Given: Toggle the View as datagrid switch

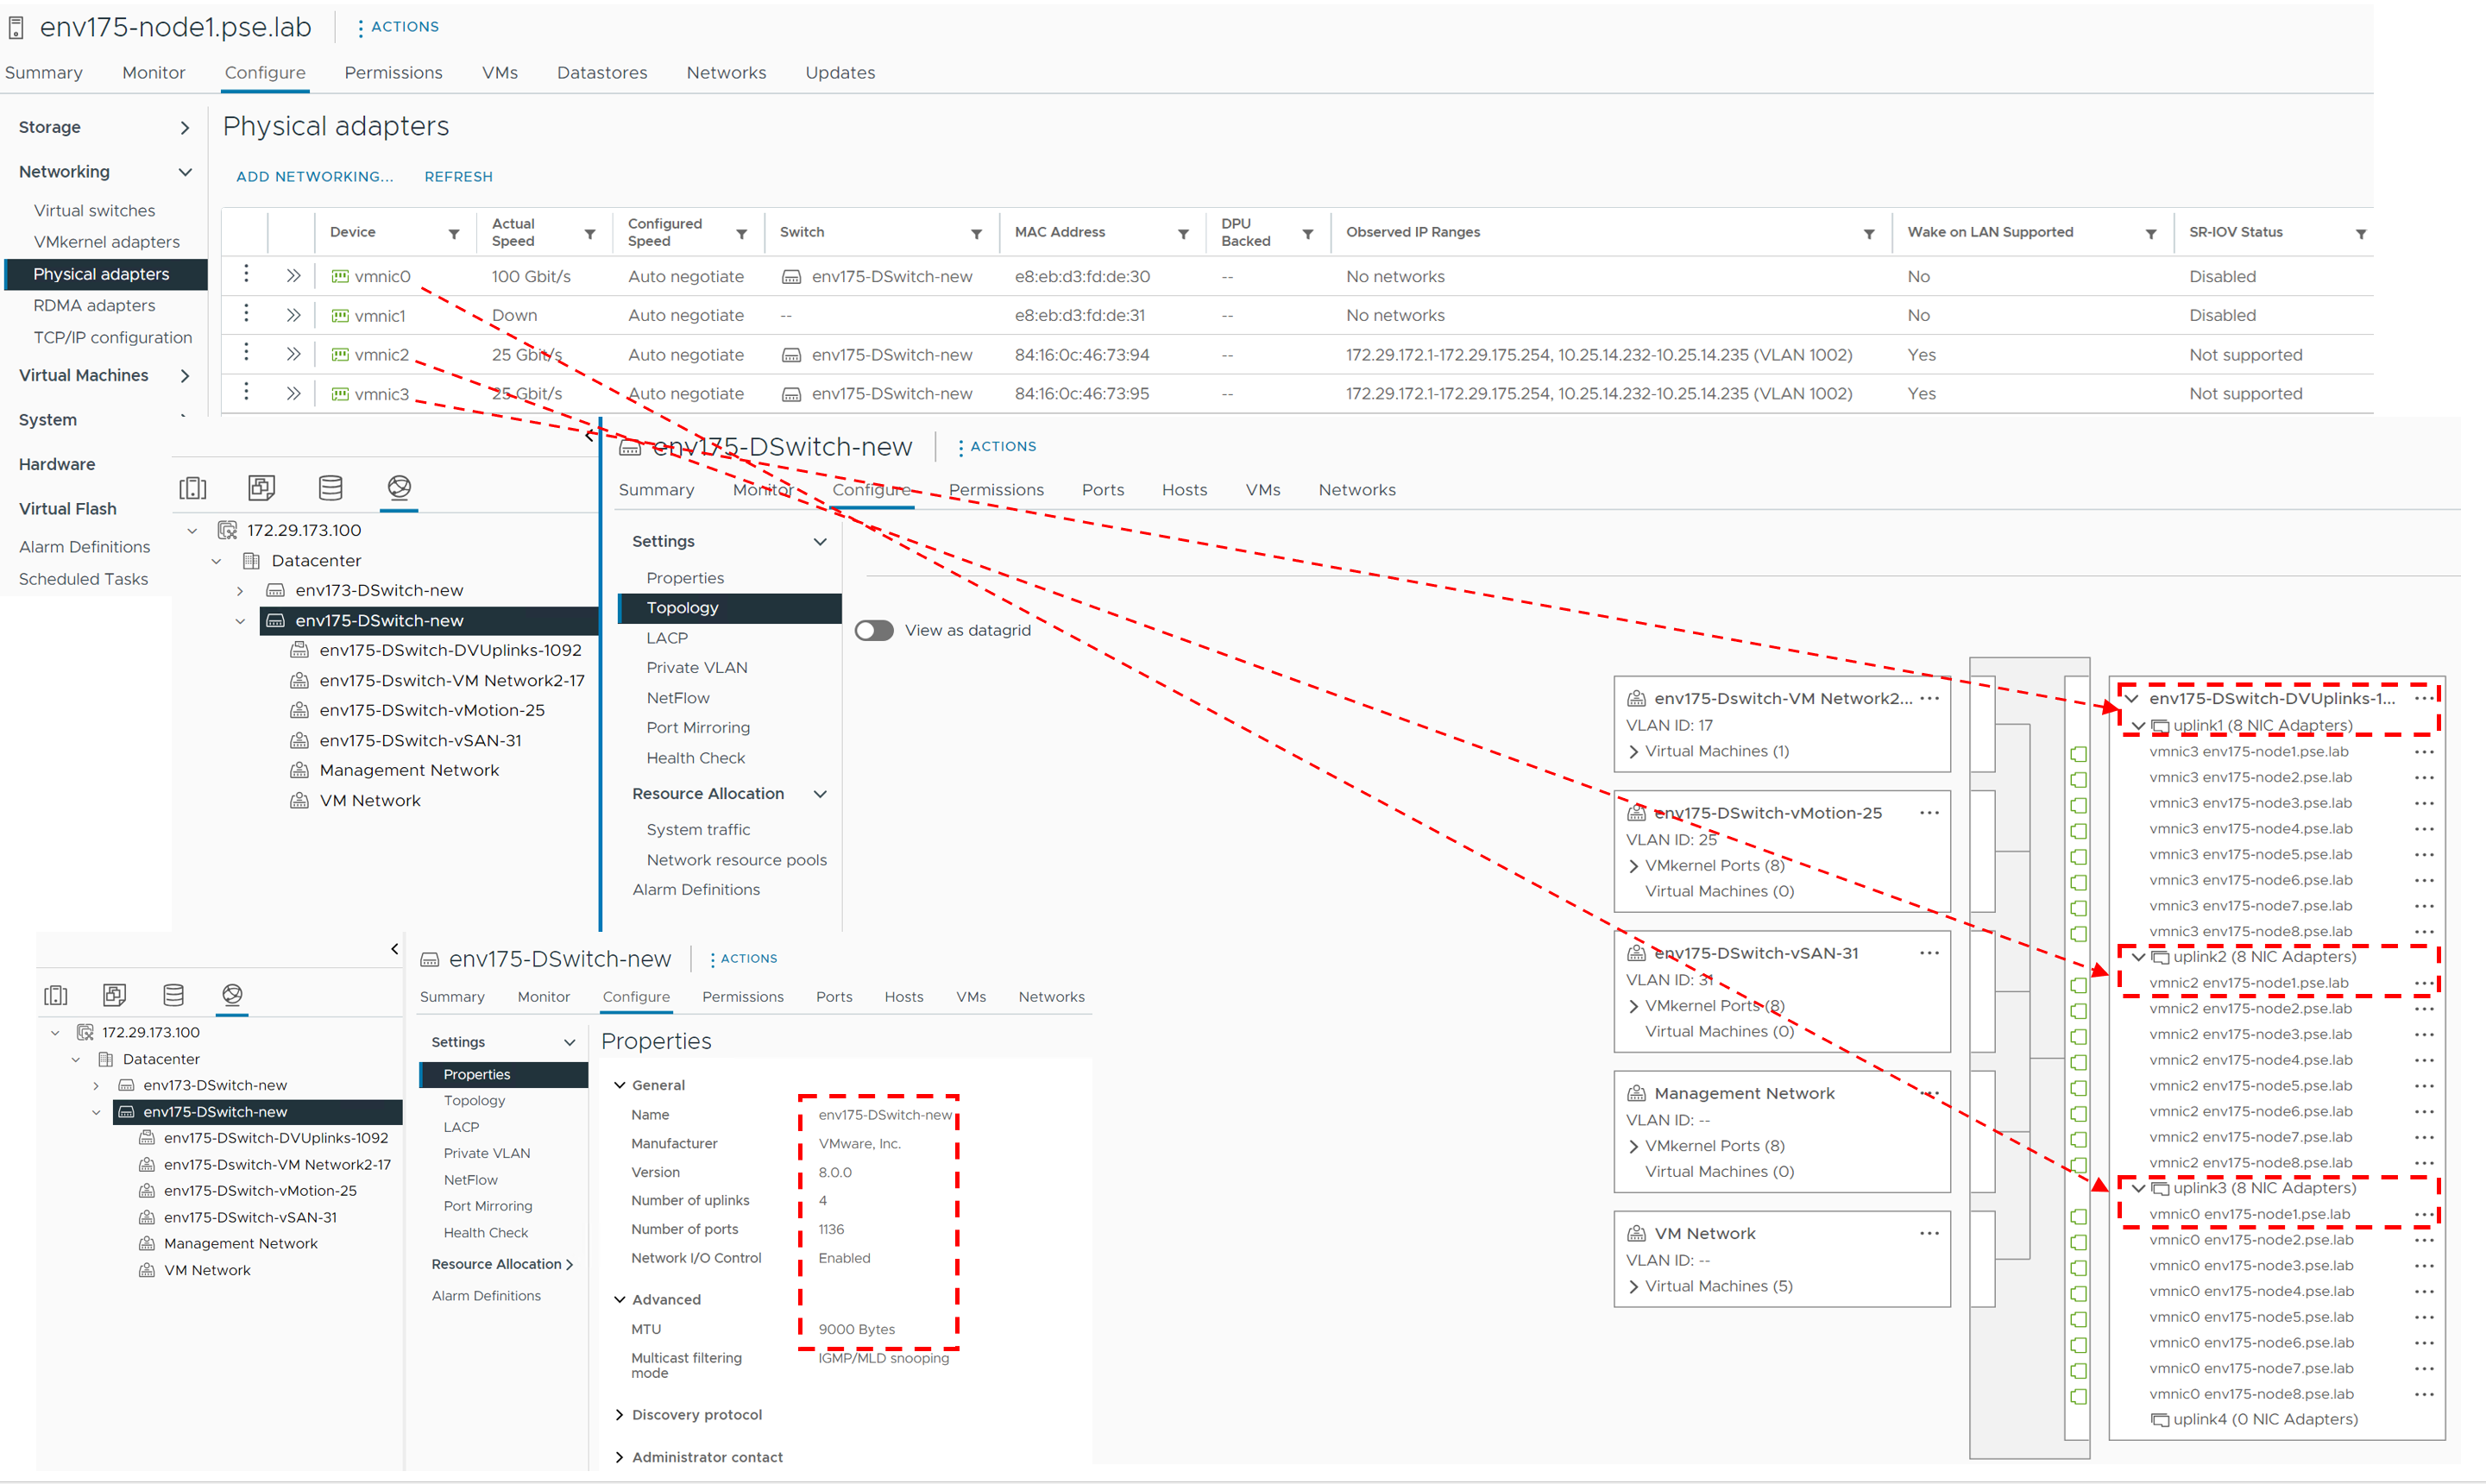Looking at the screenshot, I should coord(874,630).
